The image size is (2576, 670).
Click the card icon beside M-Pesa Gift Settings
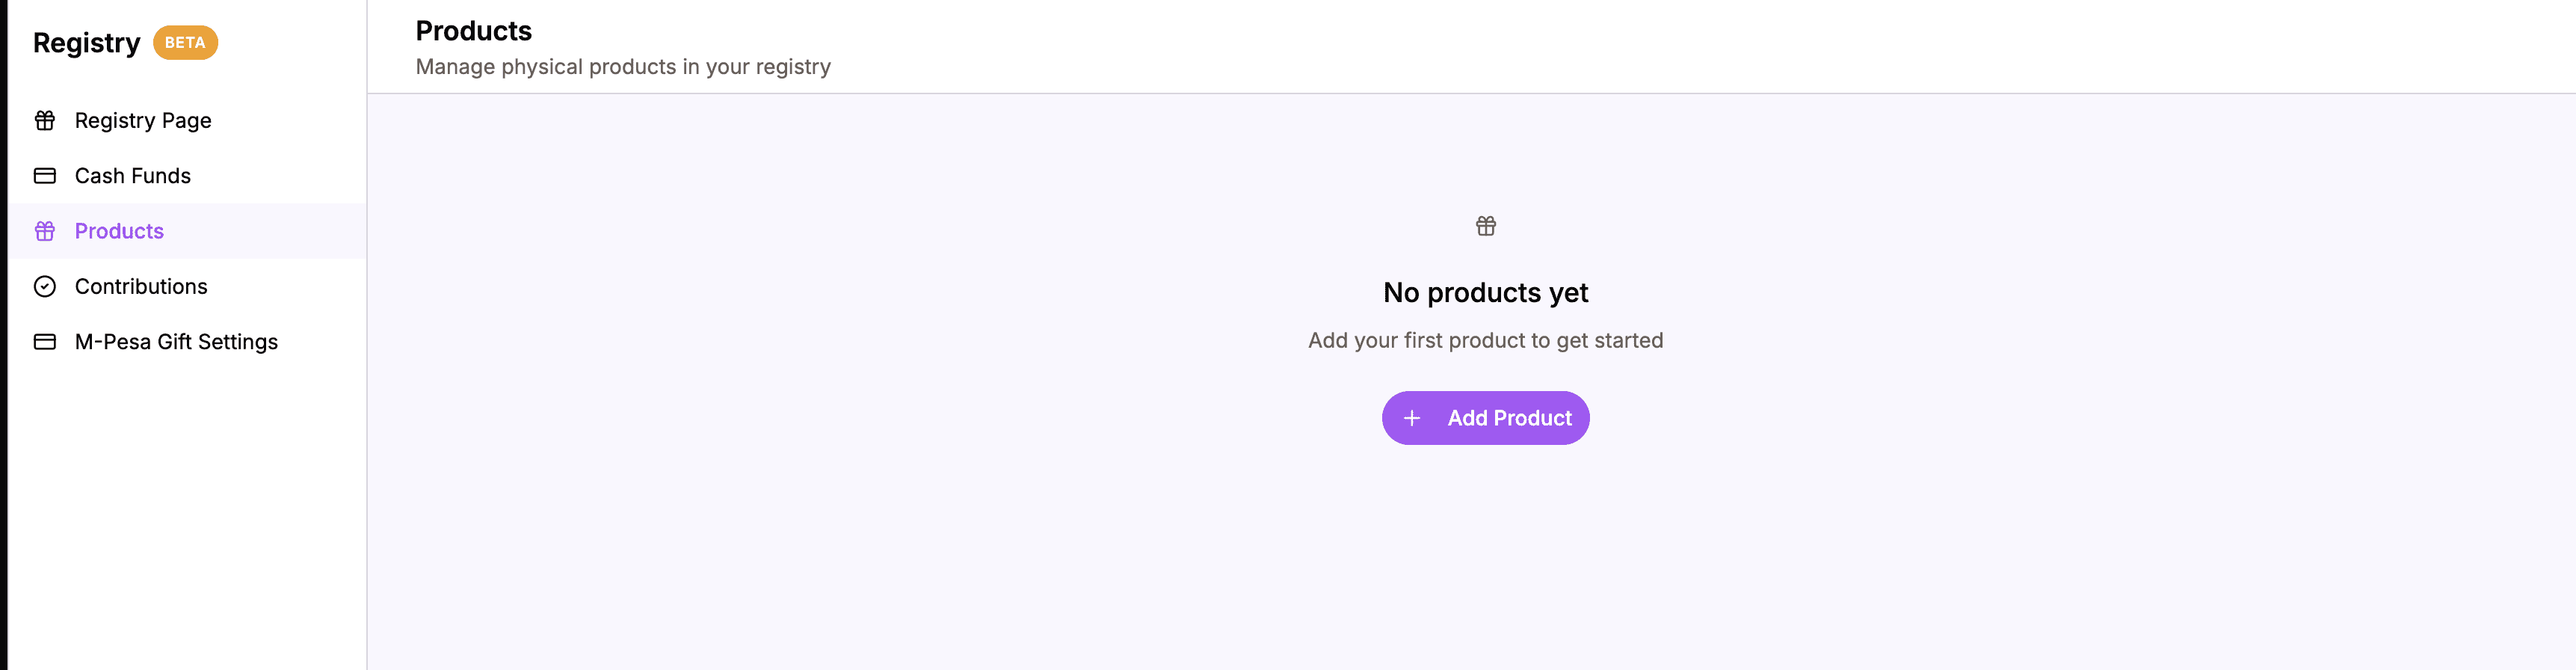tap(44, 341)
